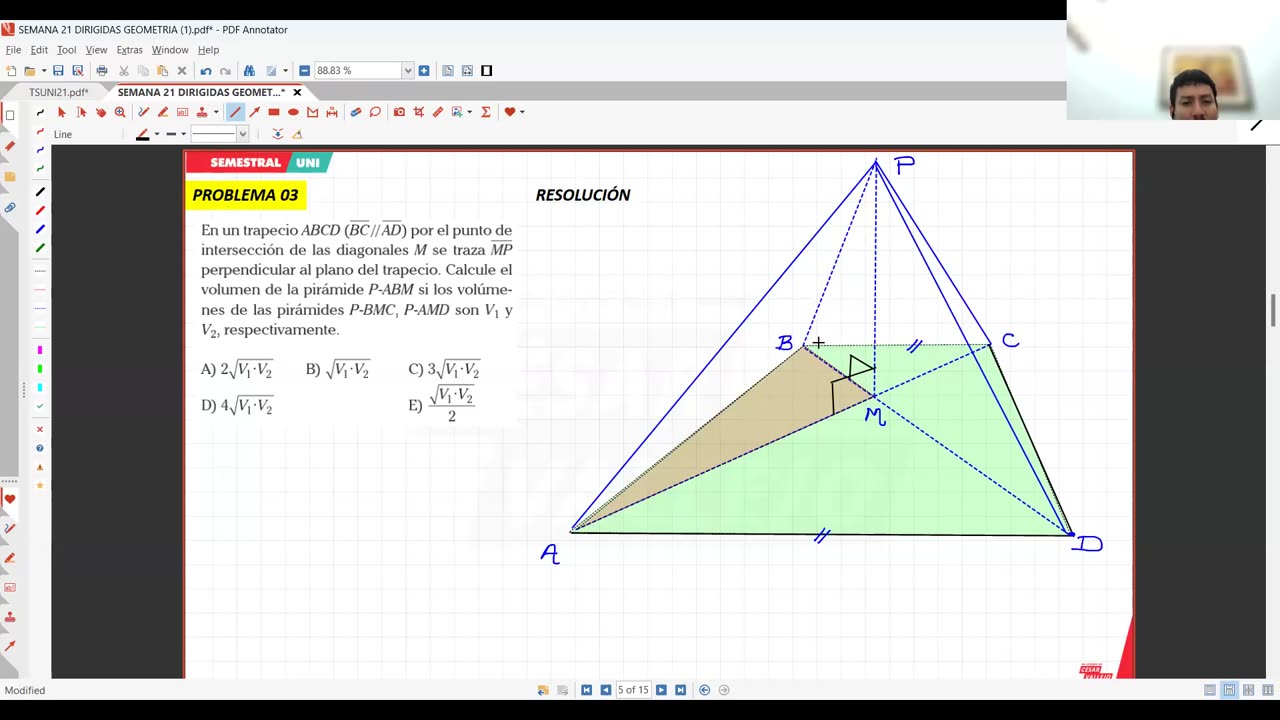Open the line color dropdown
This screenshot has width=1280, height=720.
[x=157, y=134]
